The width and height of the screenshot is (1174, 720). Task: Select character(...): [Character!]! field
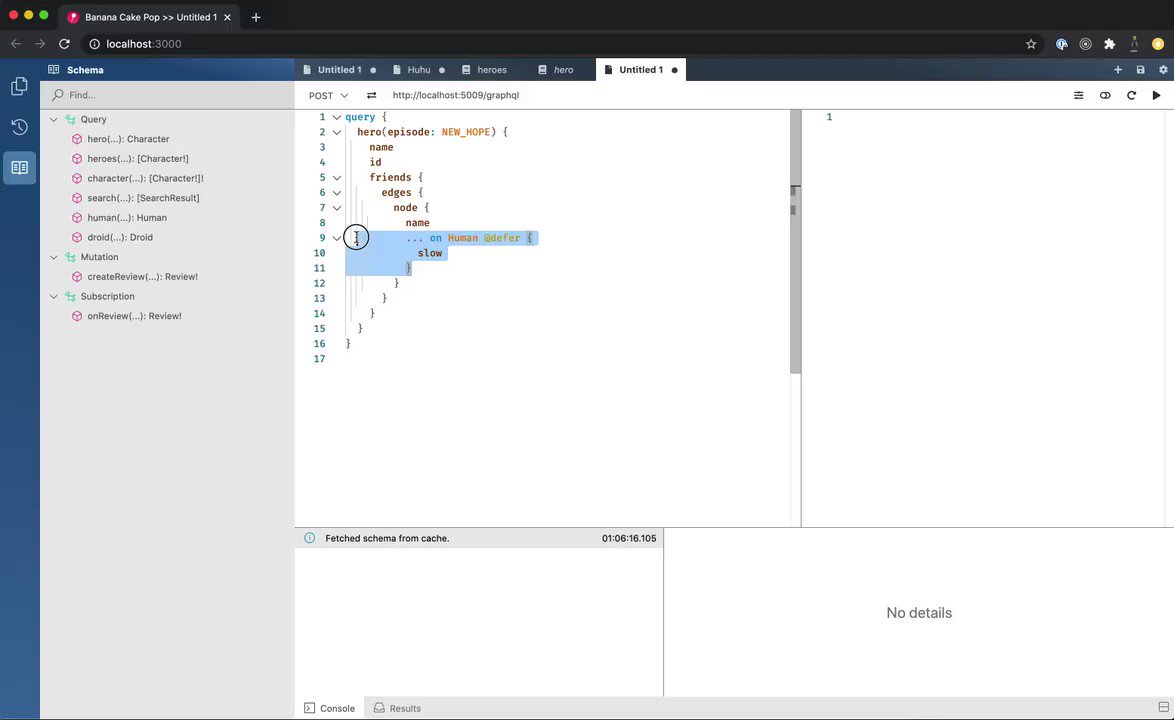click(145, 178)
